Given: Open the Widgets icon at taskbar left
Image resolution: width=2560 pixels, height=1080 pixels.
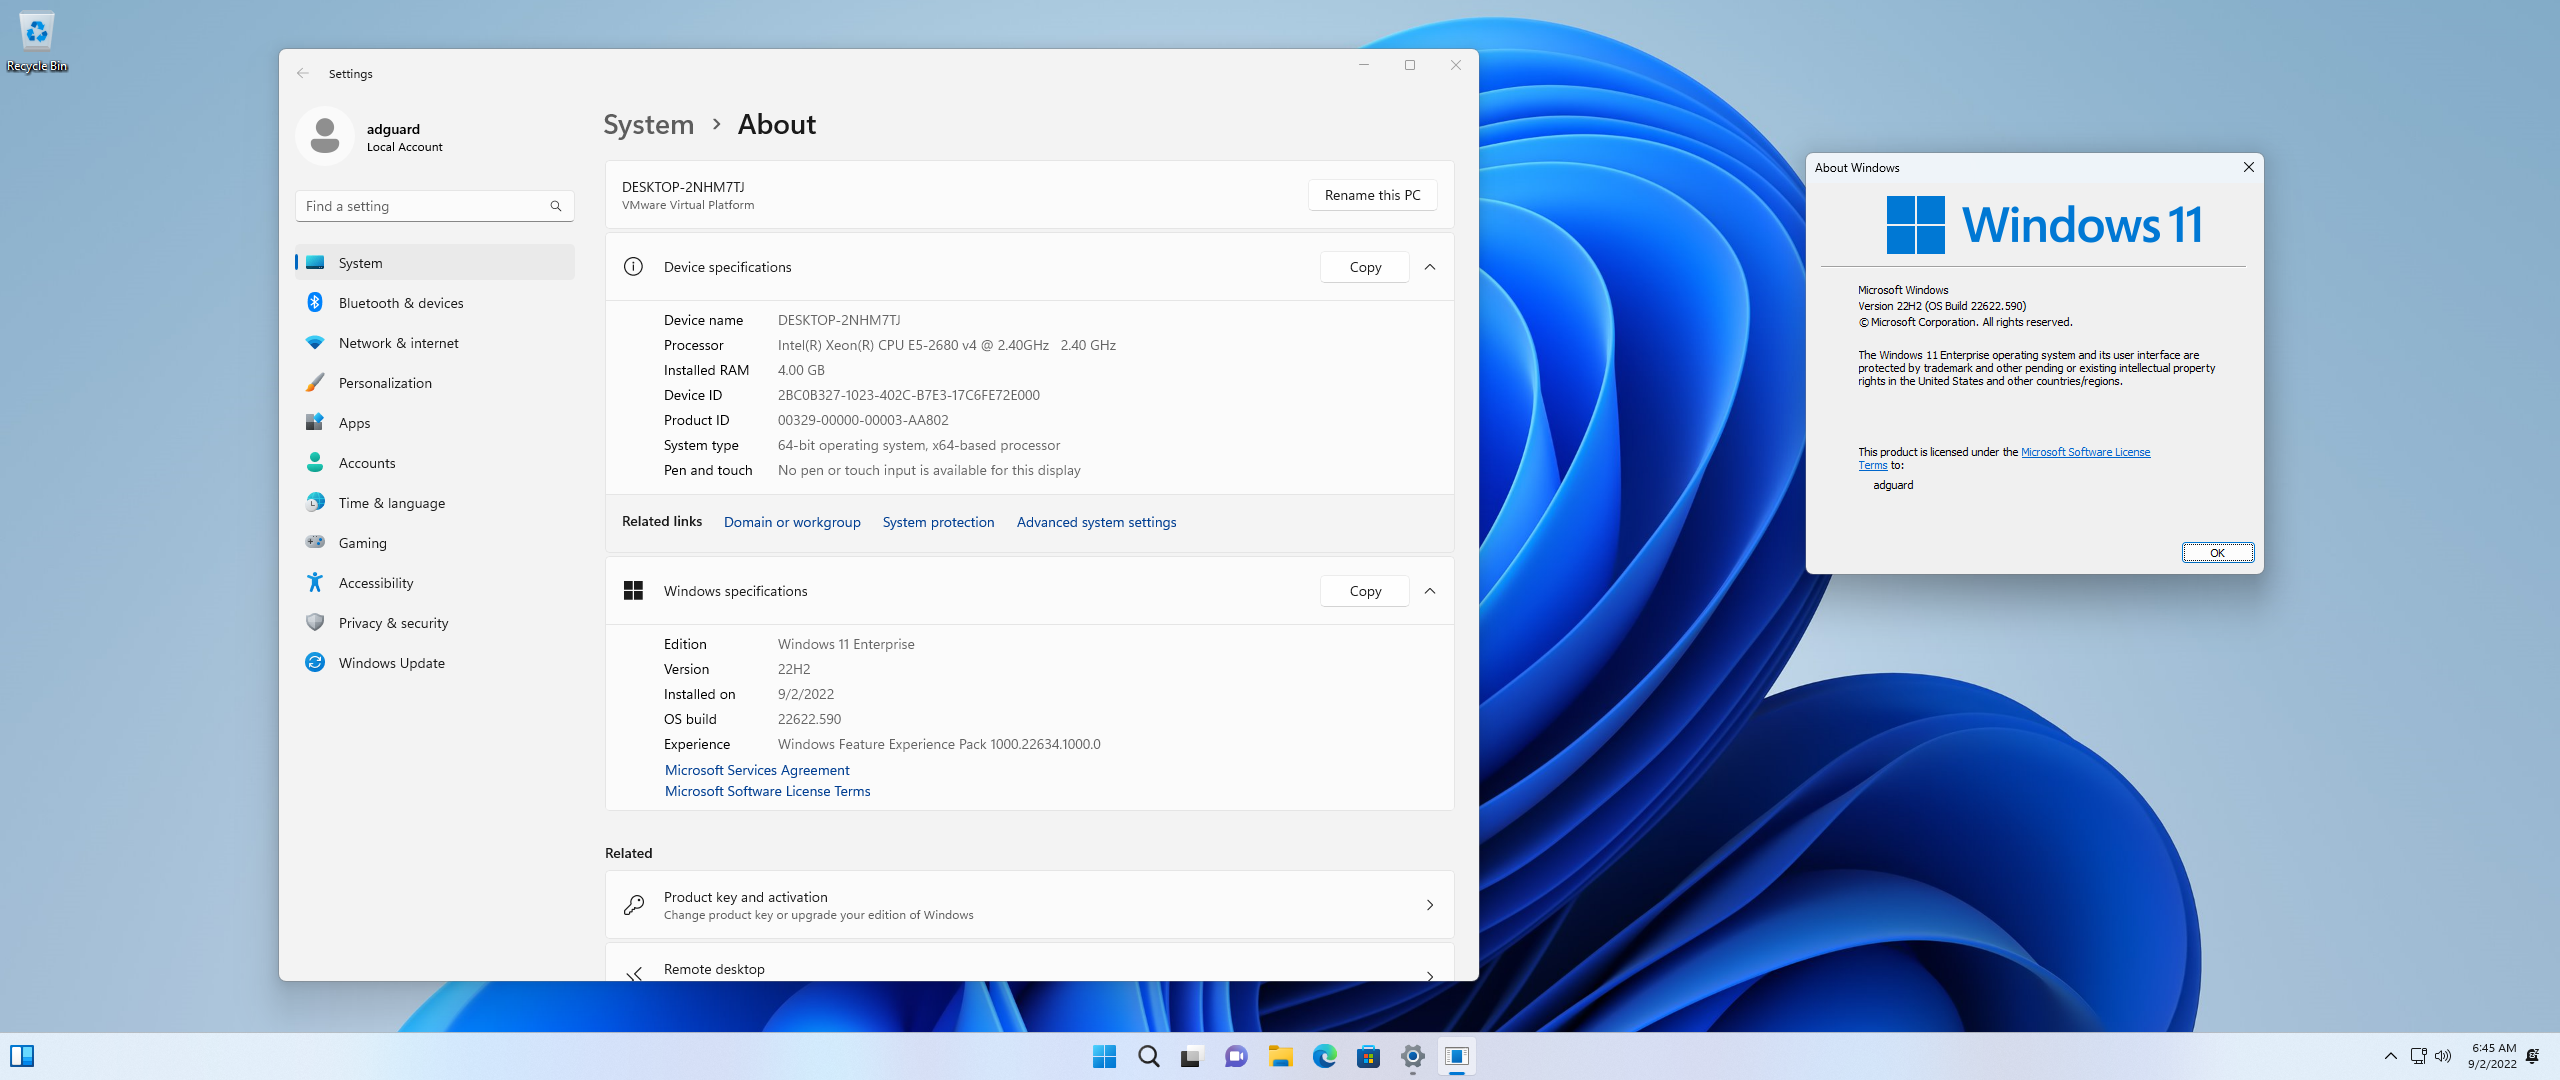Looking at the screenshot, I should (22, 1056).
